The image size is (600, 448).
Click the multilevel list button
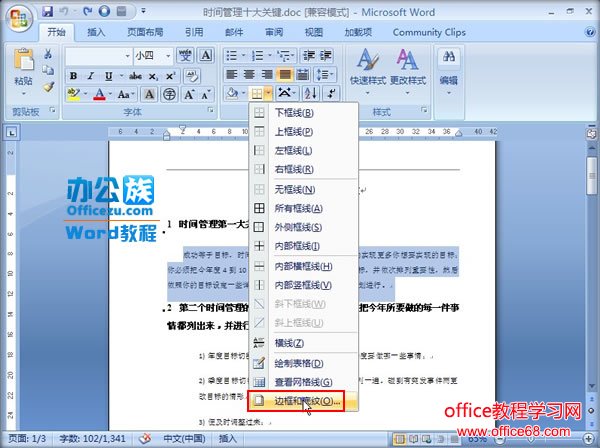(x=286, y=56)
